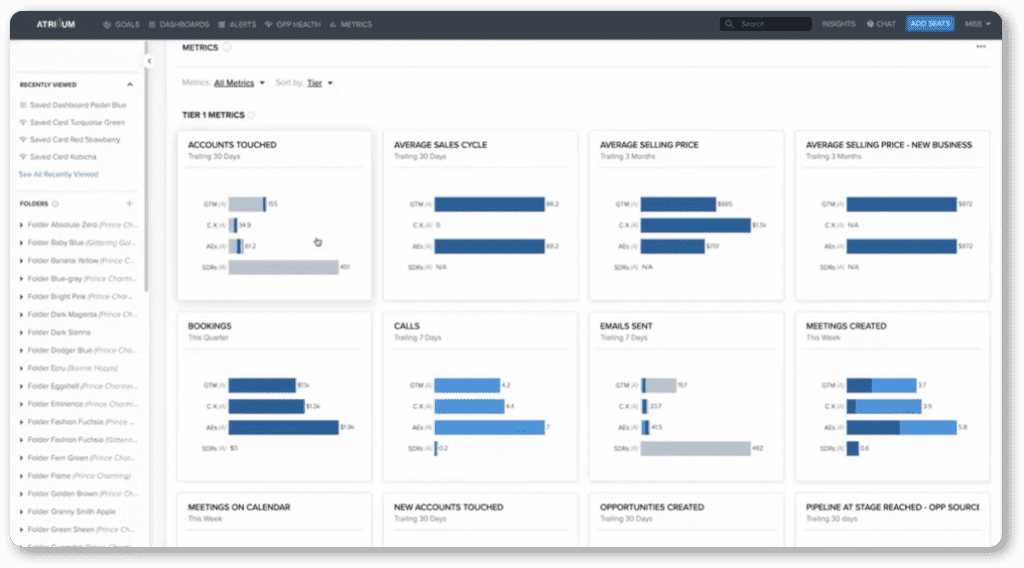This screenshot has width=1024, height=568.
Task: Open the Dashboards menu in the top navigation
Action: point(178,24)
